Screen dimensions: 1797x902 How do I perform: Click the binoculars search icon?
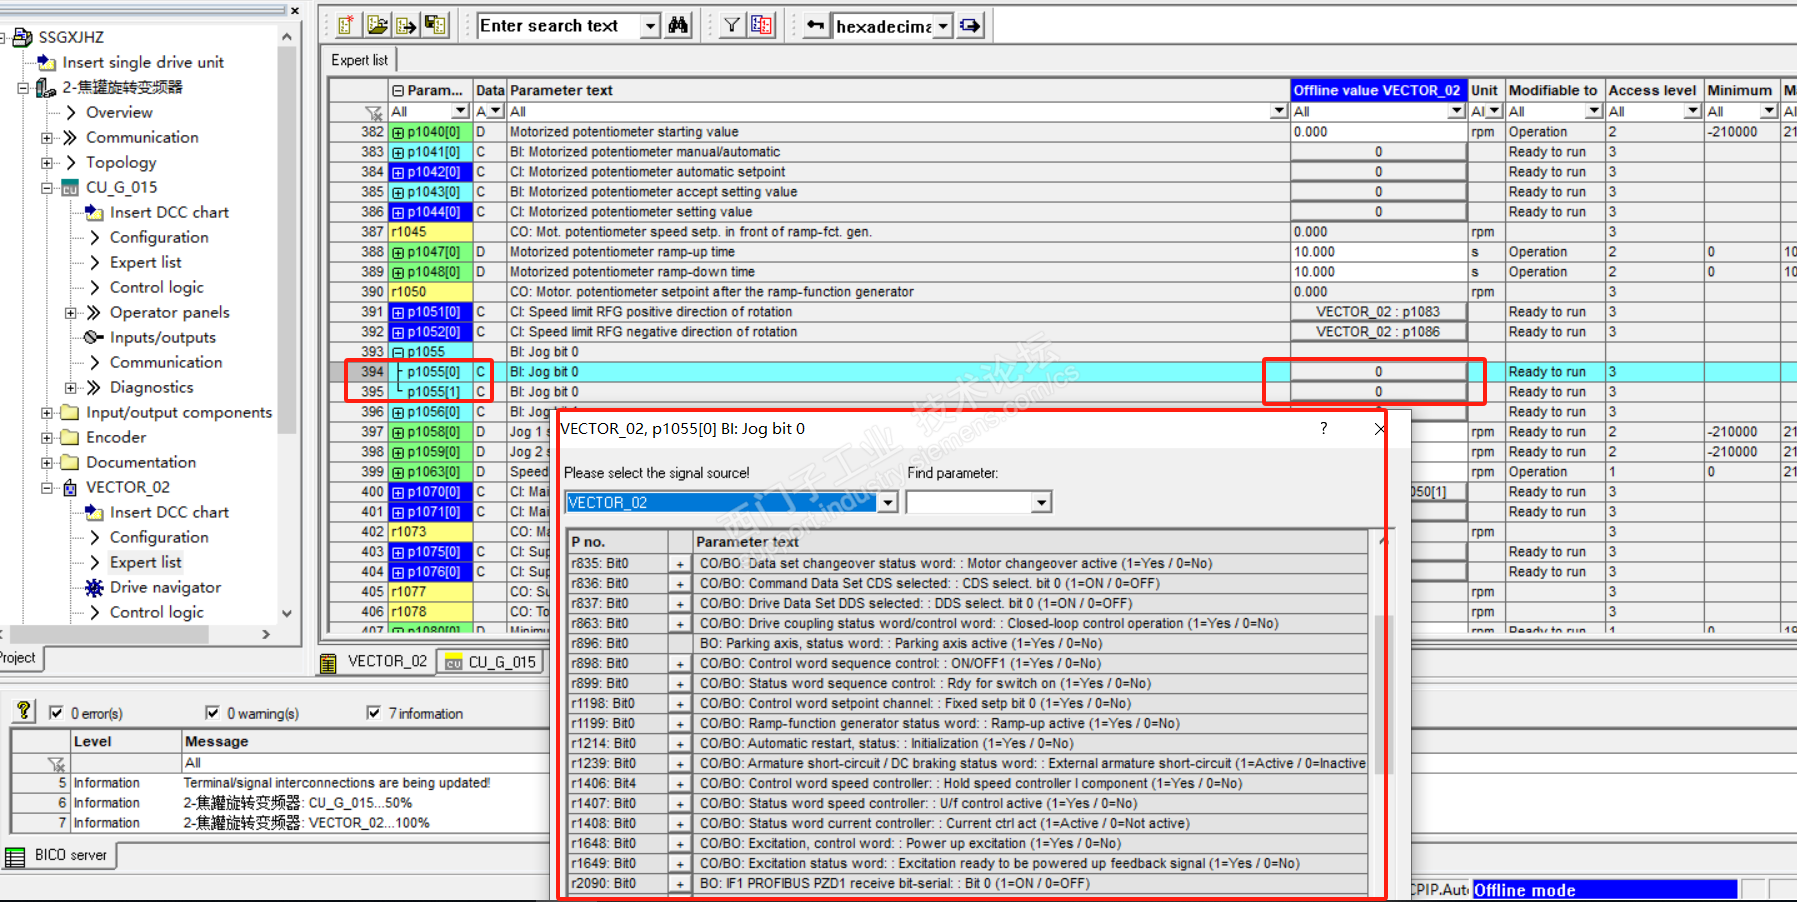[678, 25]
